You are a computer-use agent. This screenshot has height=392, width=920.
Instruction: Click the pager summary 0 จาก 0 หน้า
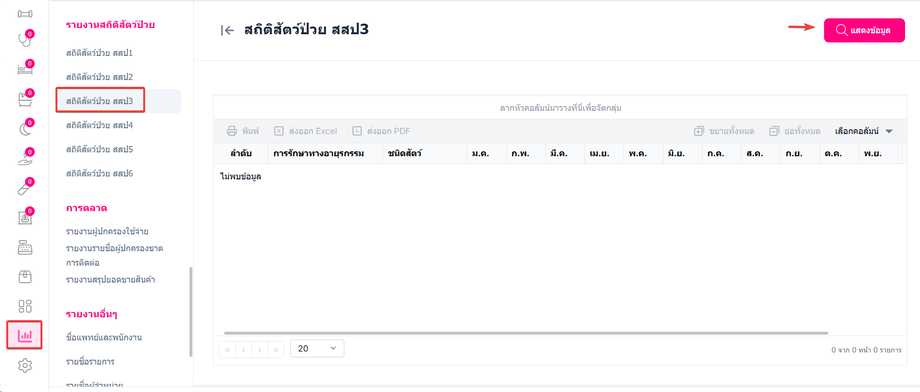865,350
